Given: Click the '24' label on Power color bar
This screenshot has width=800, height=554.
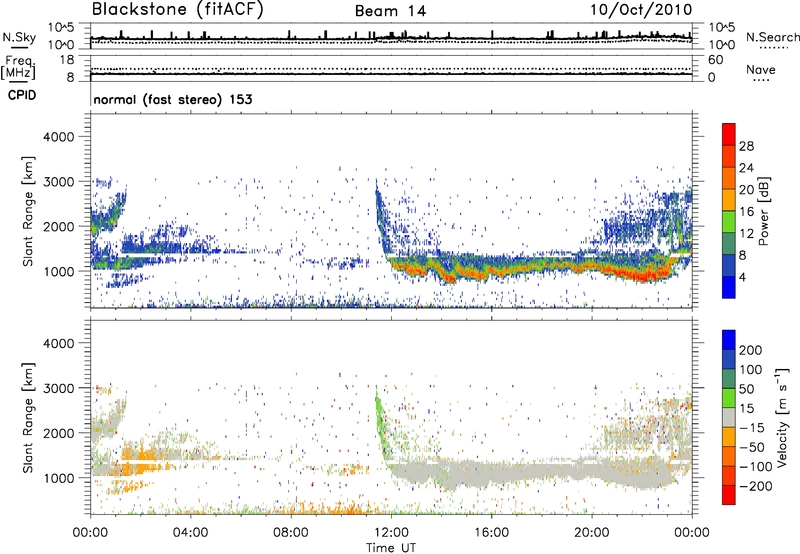Looking at the screenshot, I should pos(746,168).
